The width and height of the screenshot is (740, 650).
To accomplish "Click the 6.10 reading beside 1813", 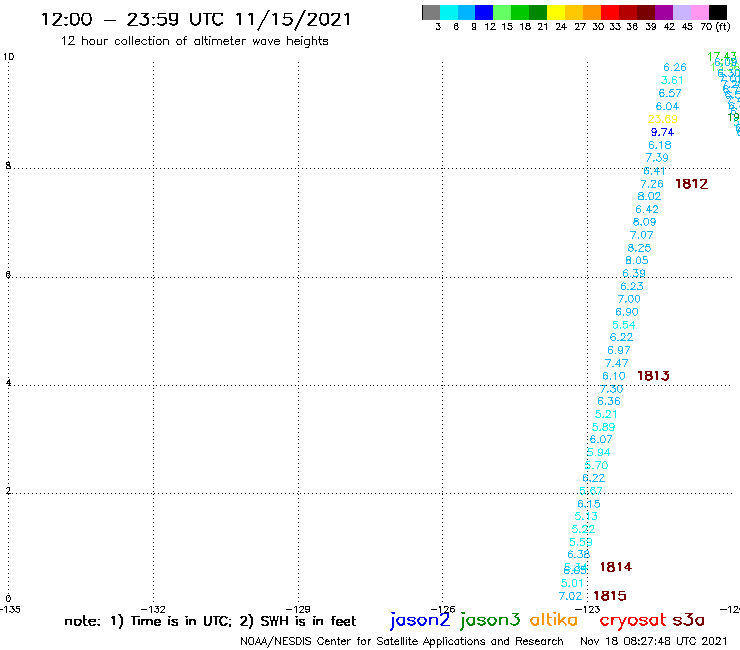I will 614,376.
